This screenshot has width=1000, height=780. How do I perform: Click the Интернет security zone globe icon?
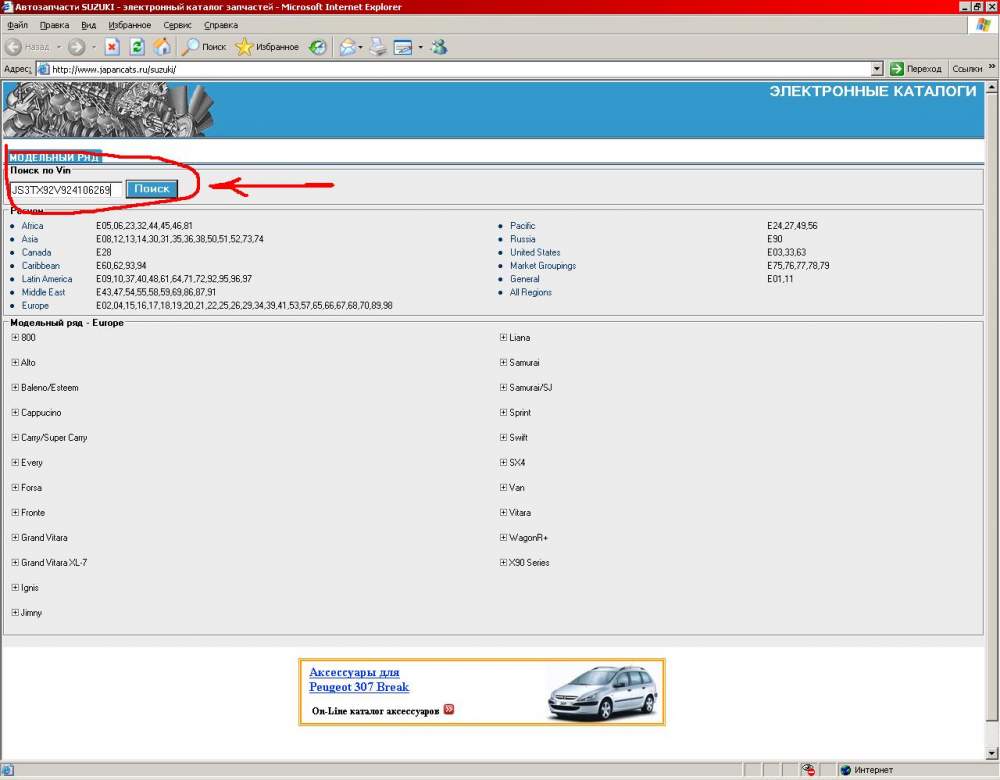coord(846,770)
